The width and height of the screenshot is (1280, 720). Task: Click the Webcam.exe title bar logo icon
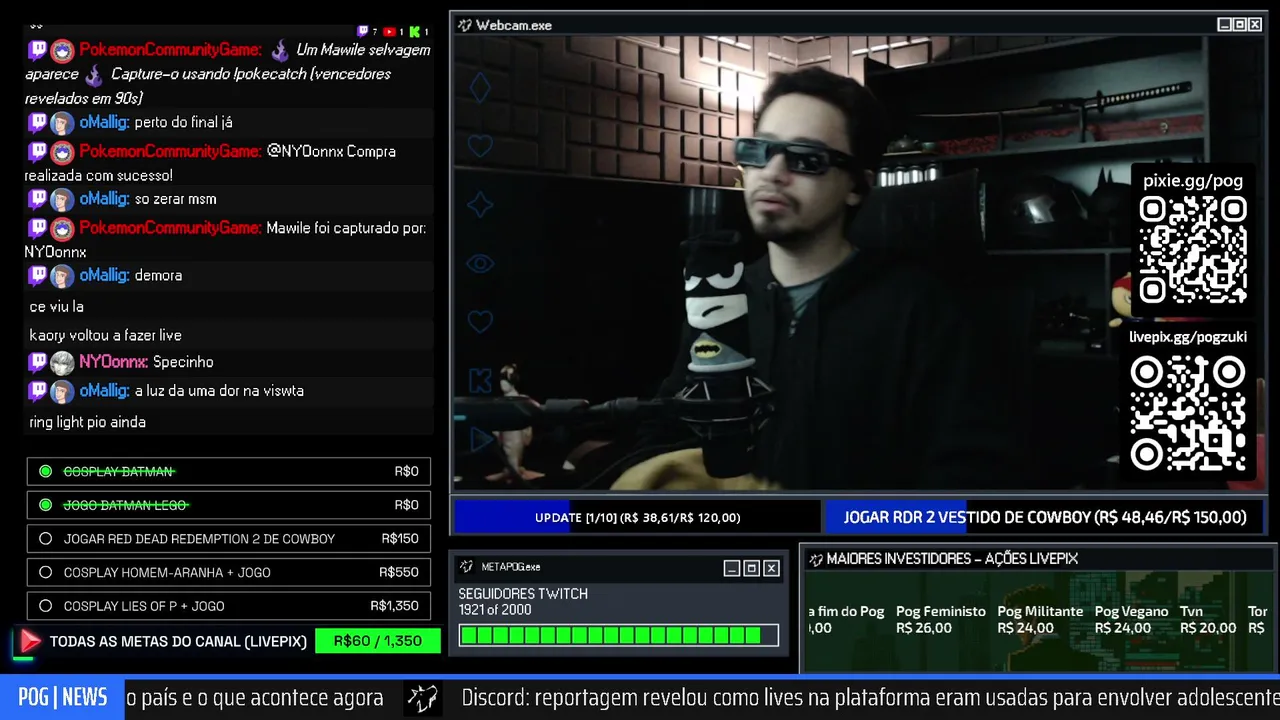465,25
